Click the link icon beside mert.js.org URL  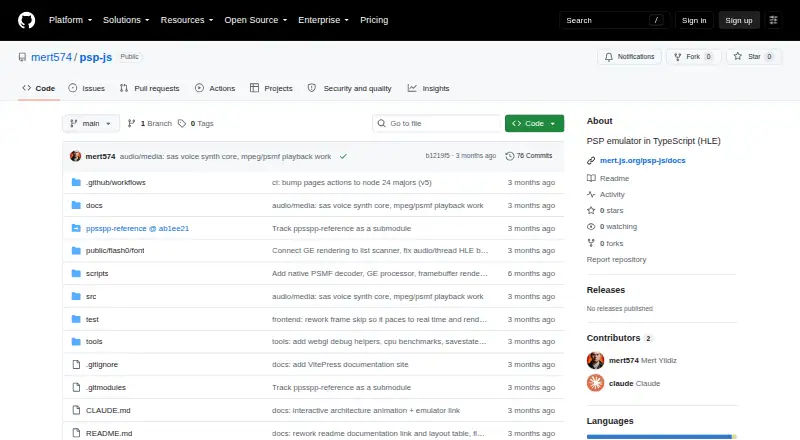[x=591, y=160]
